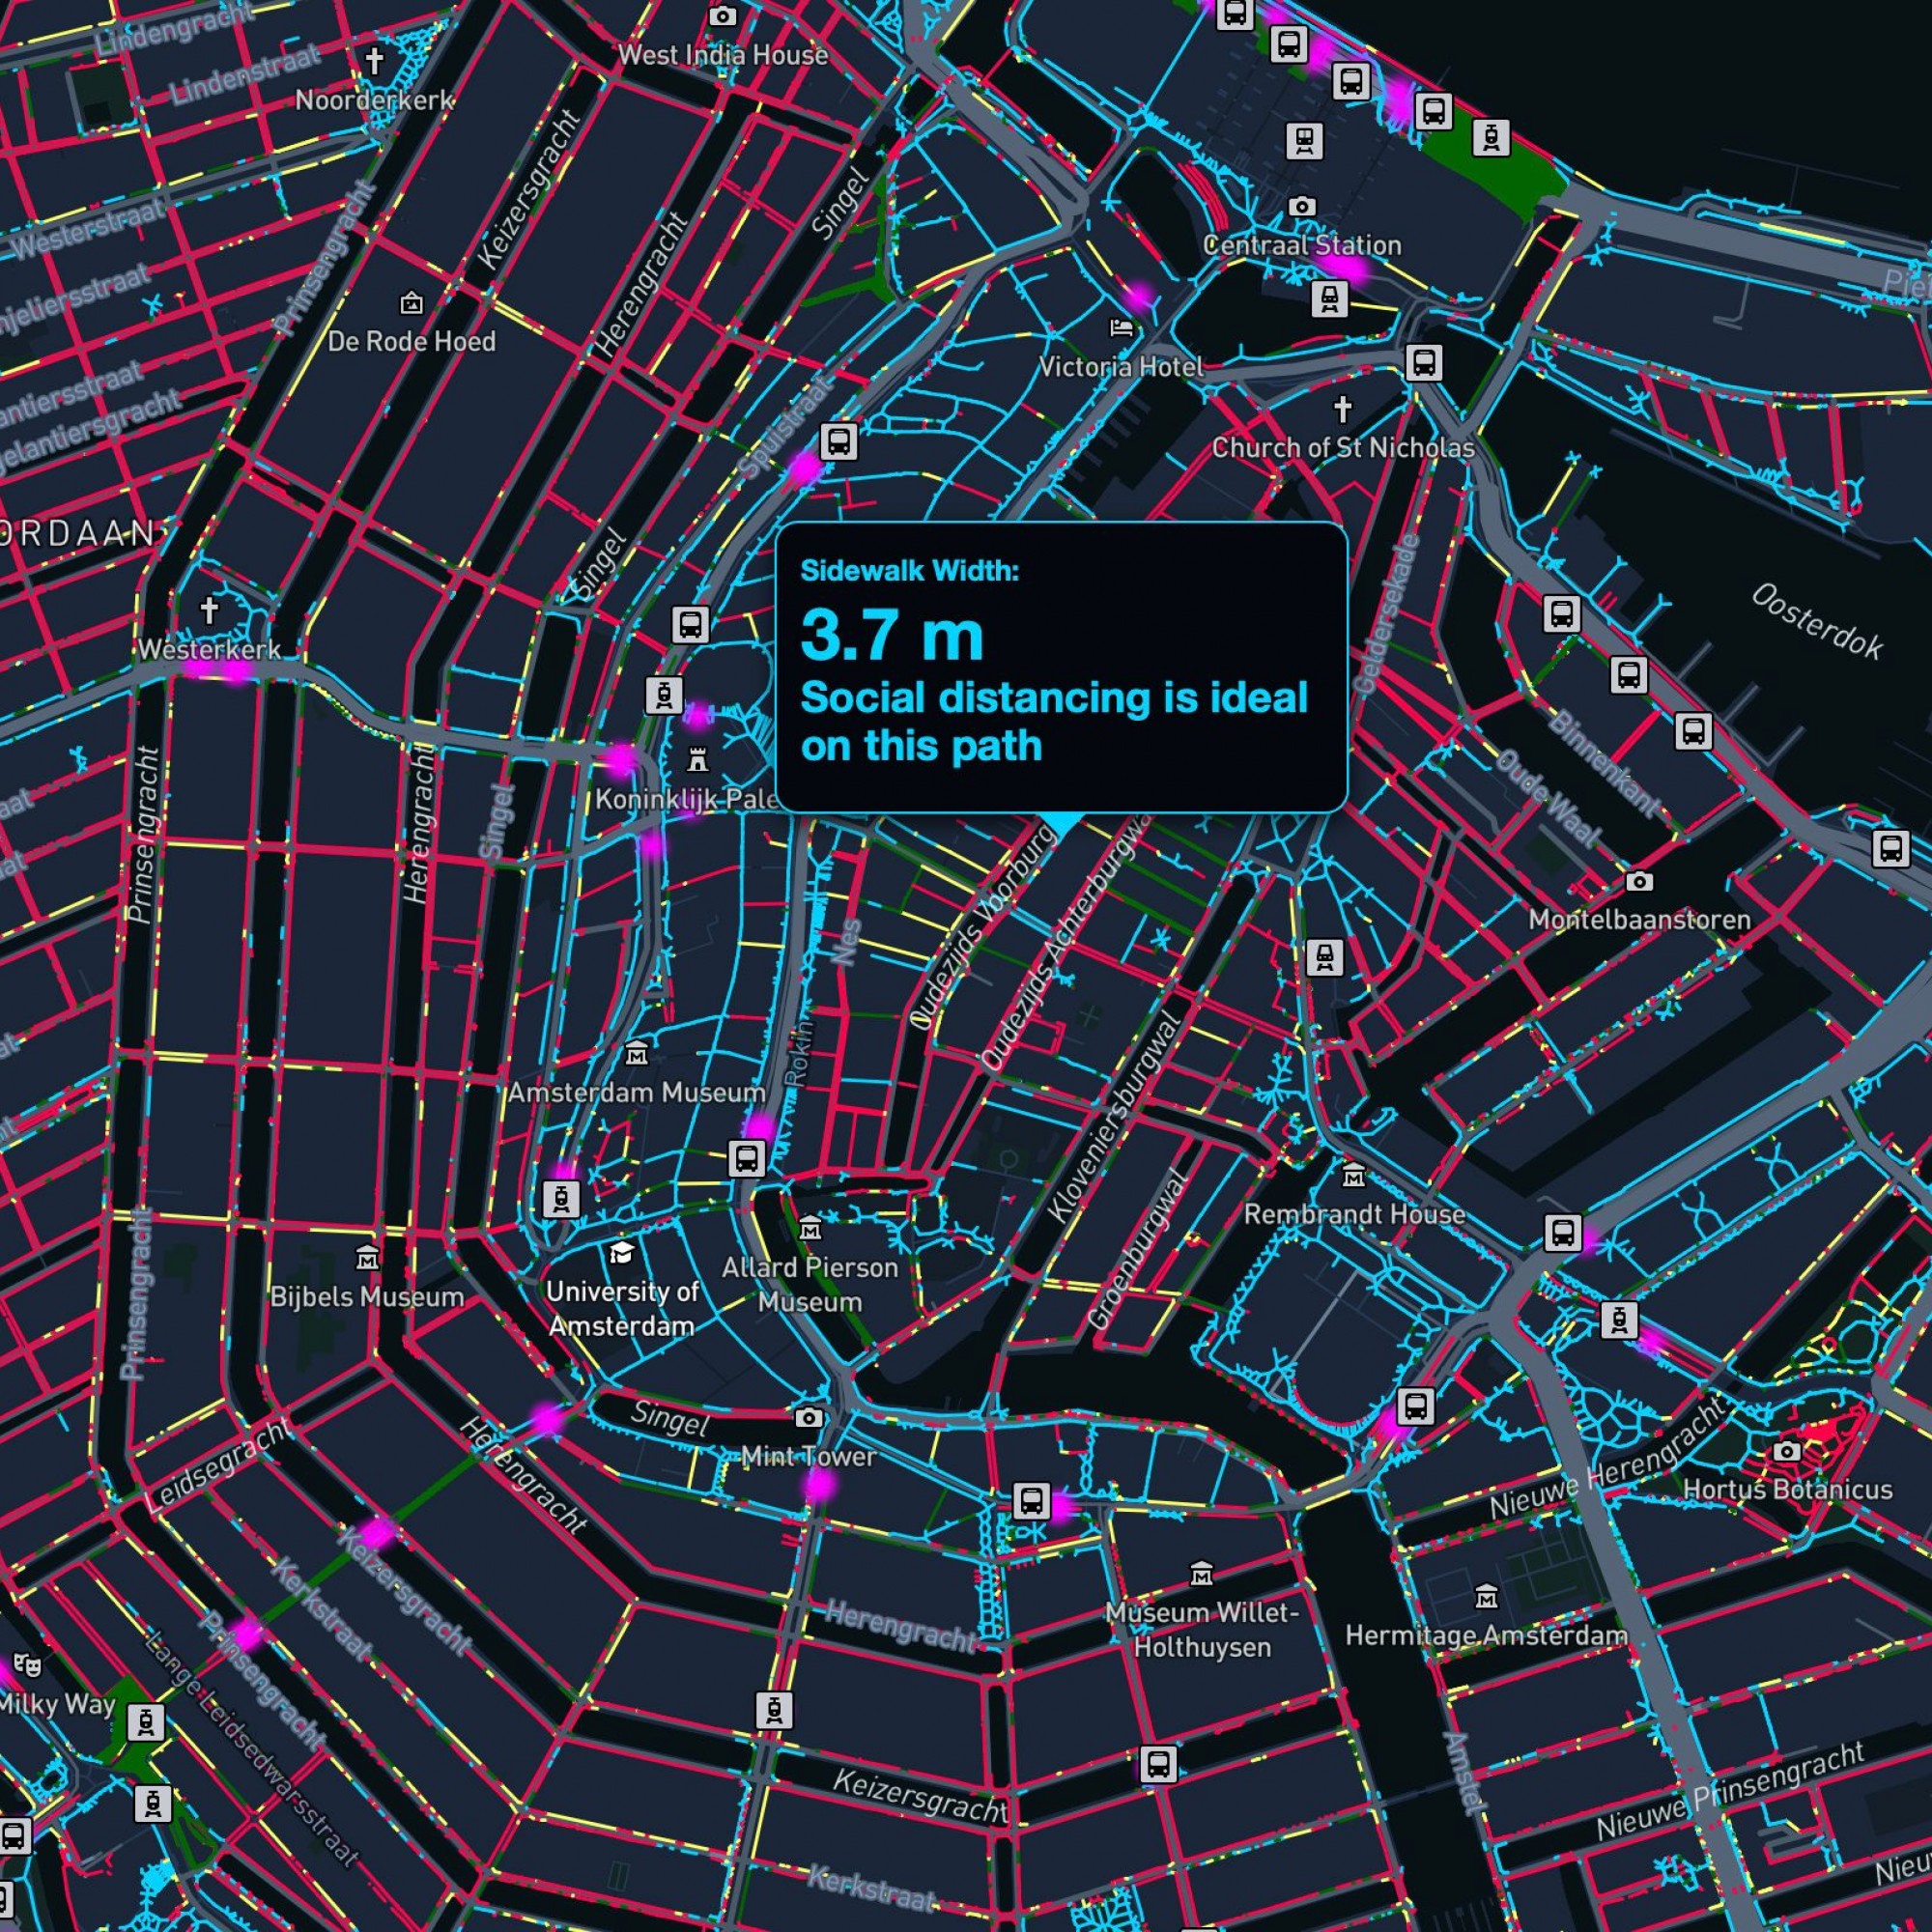The image size is (1932, 1932).
Task: Click the Groenburgwal street label
Action: pos(1139,1248)
